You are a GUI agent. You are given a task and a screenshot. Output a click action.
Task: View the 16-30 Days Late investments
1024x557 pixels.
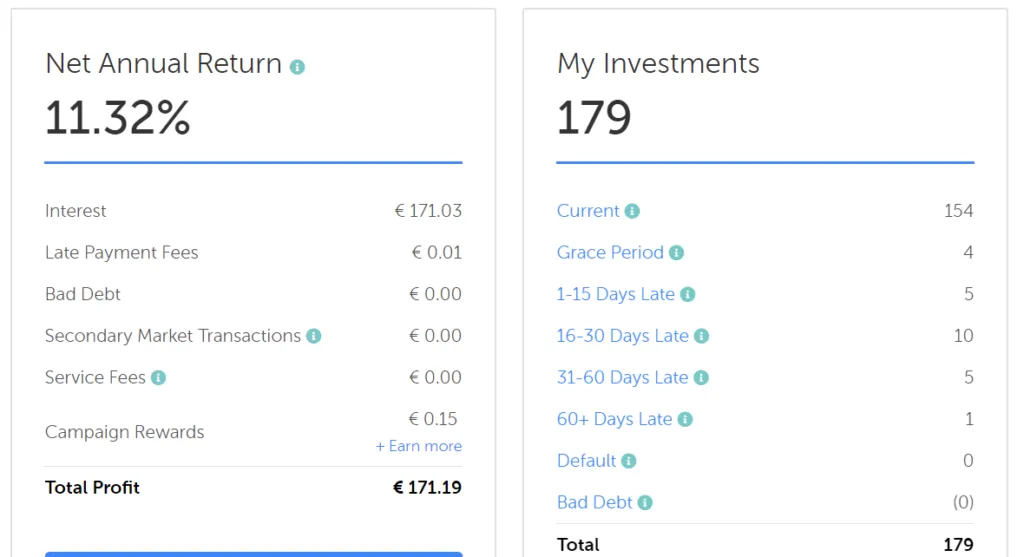pos(622,336)
